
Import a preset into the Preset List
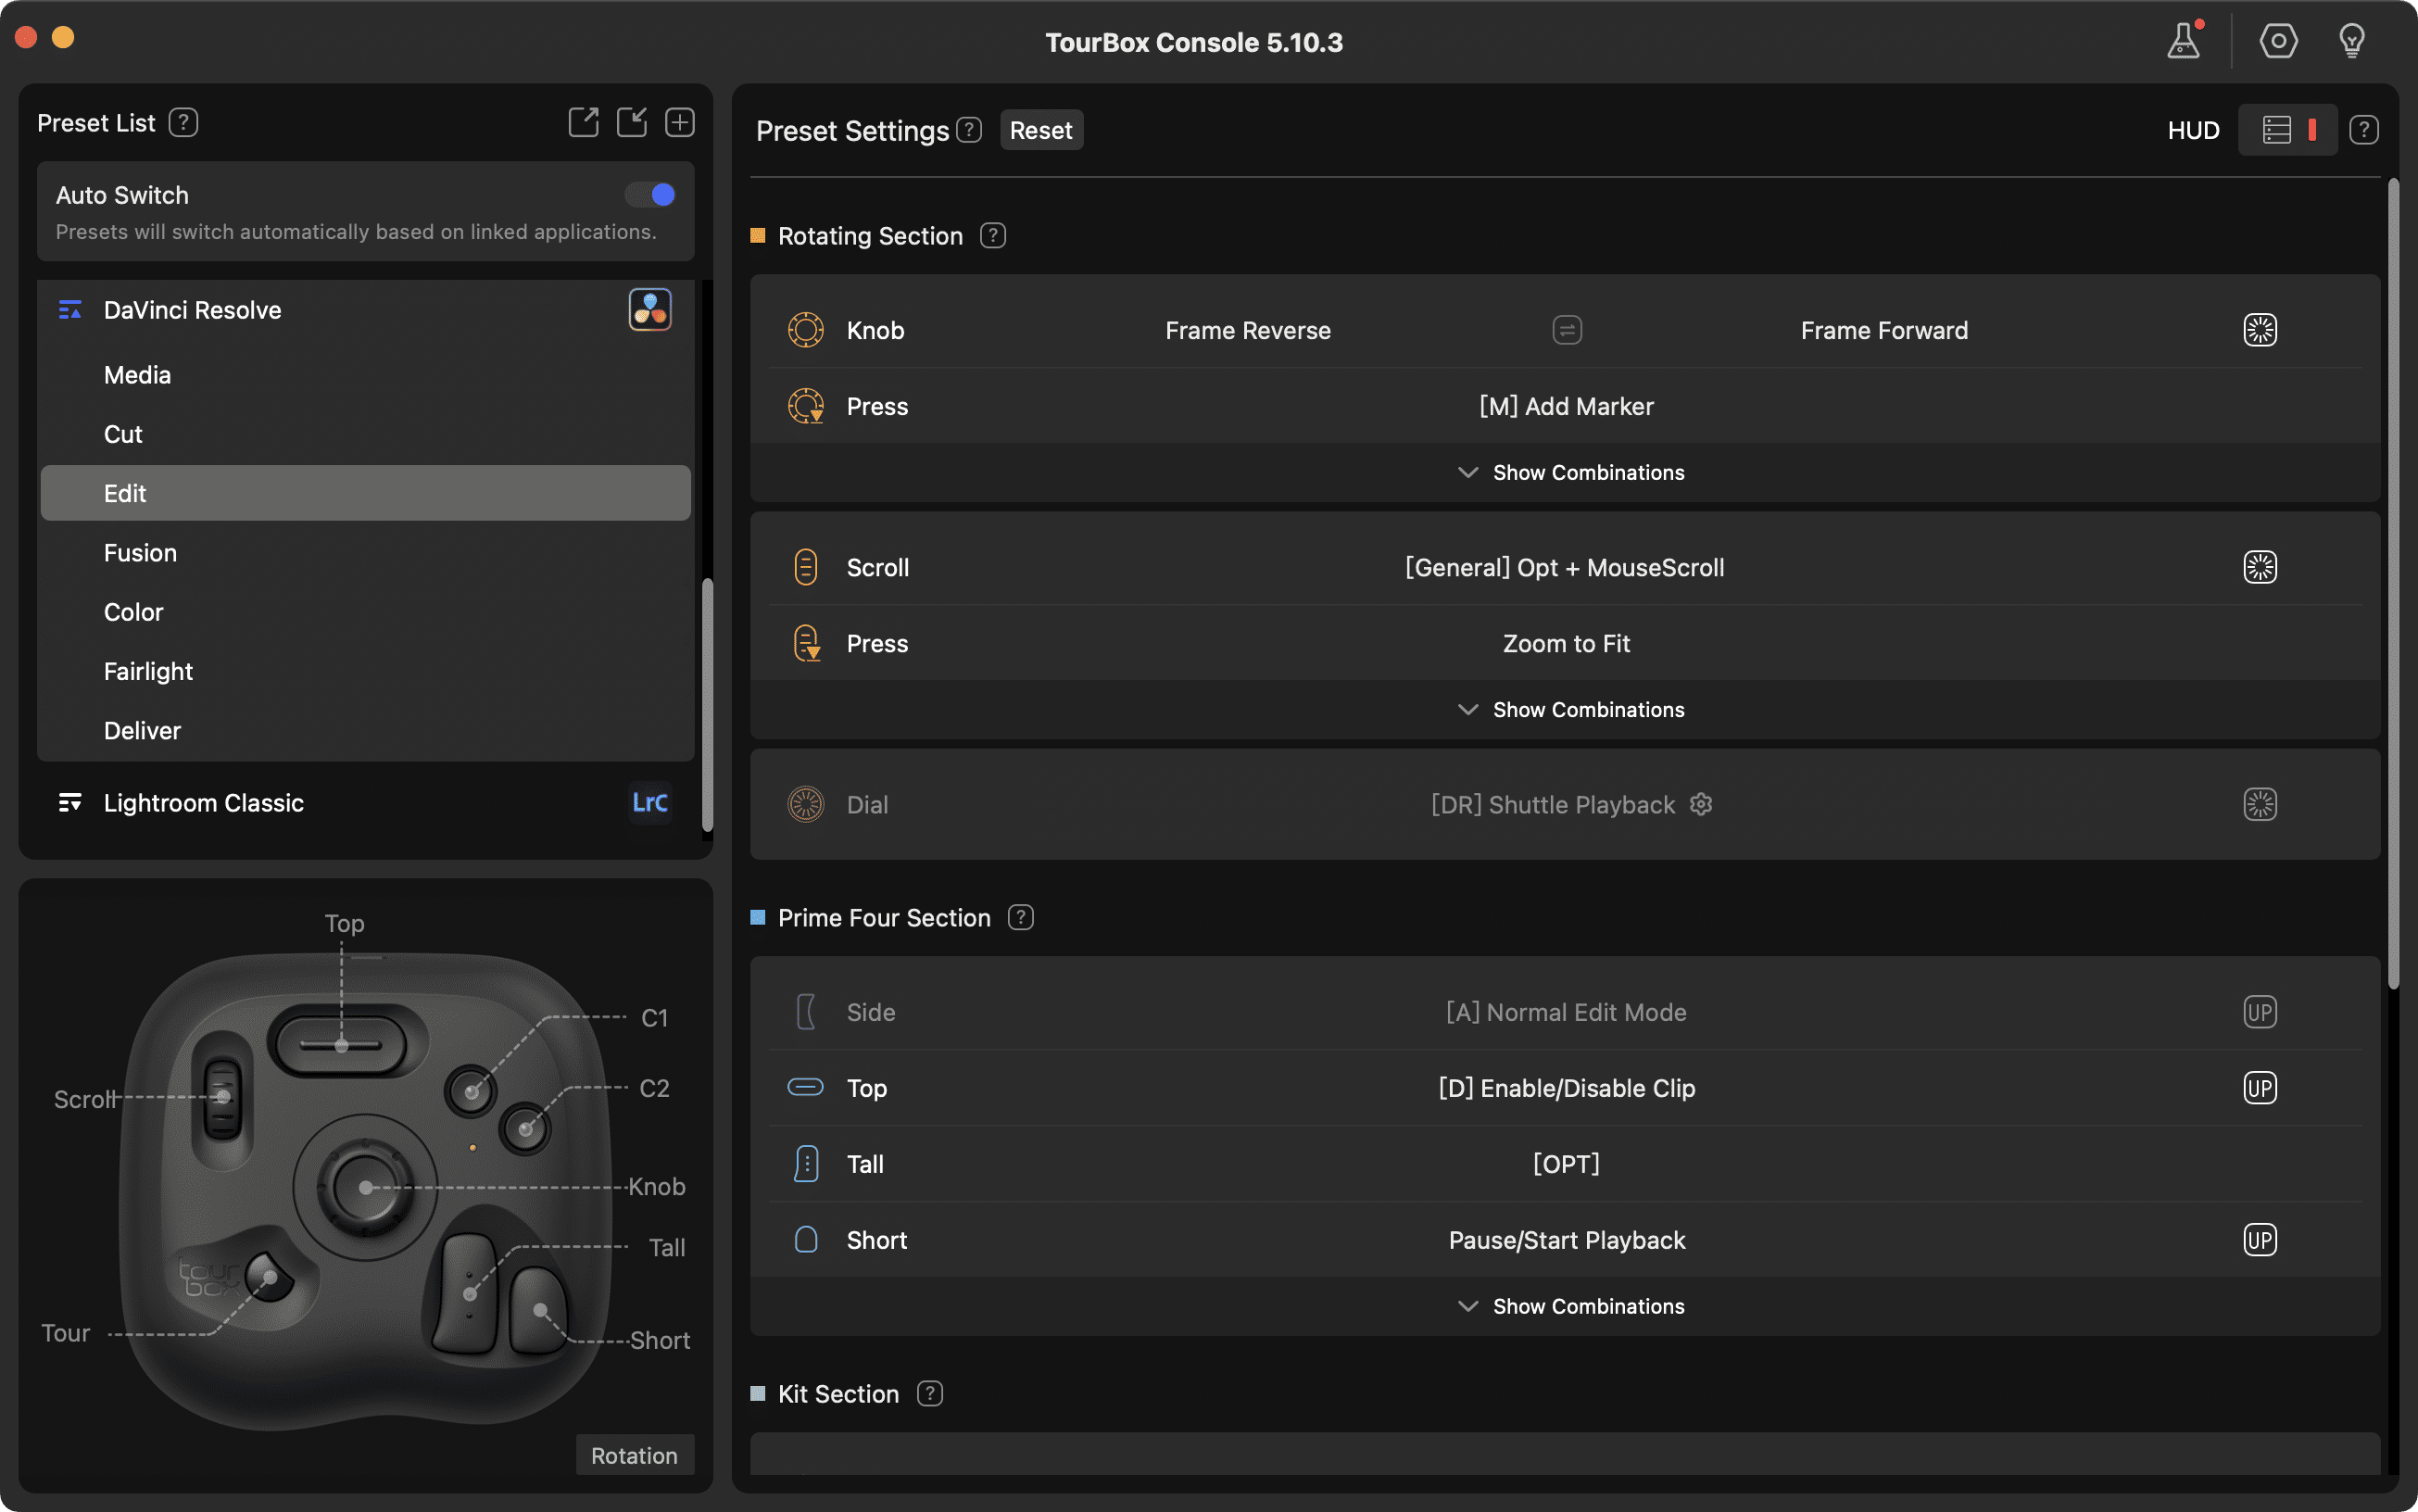632,121
